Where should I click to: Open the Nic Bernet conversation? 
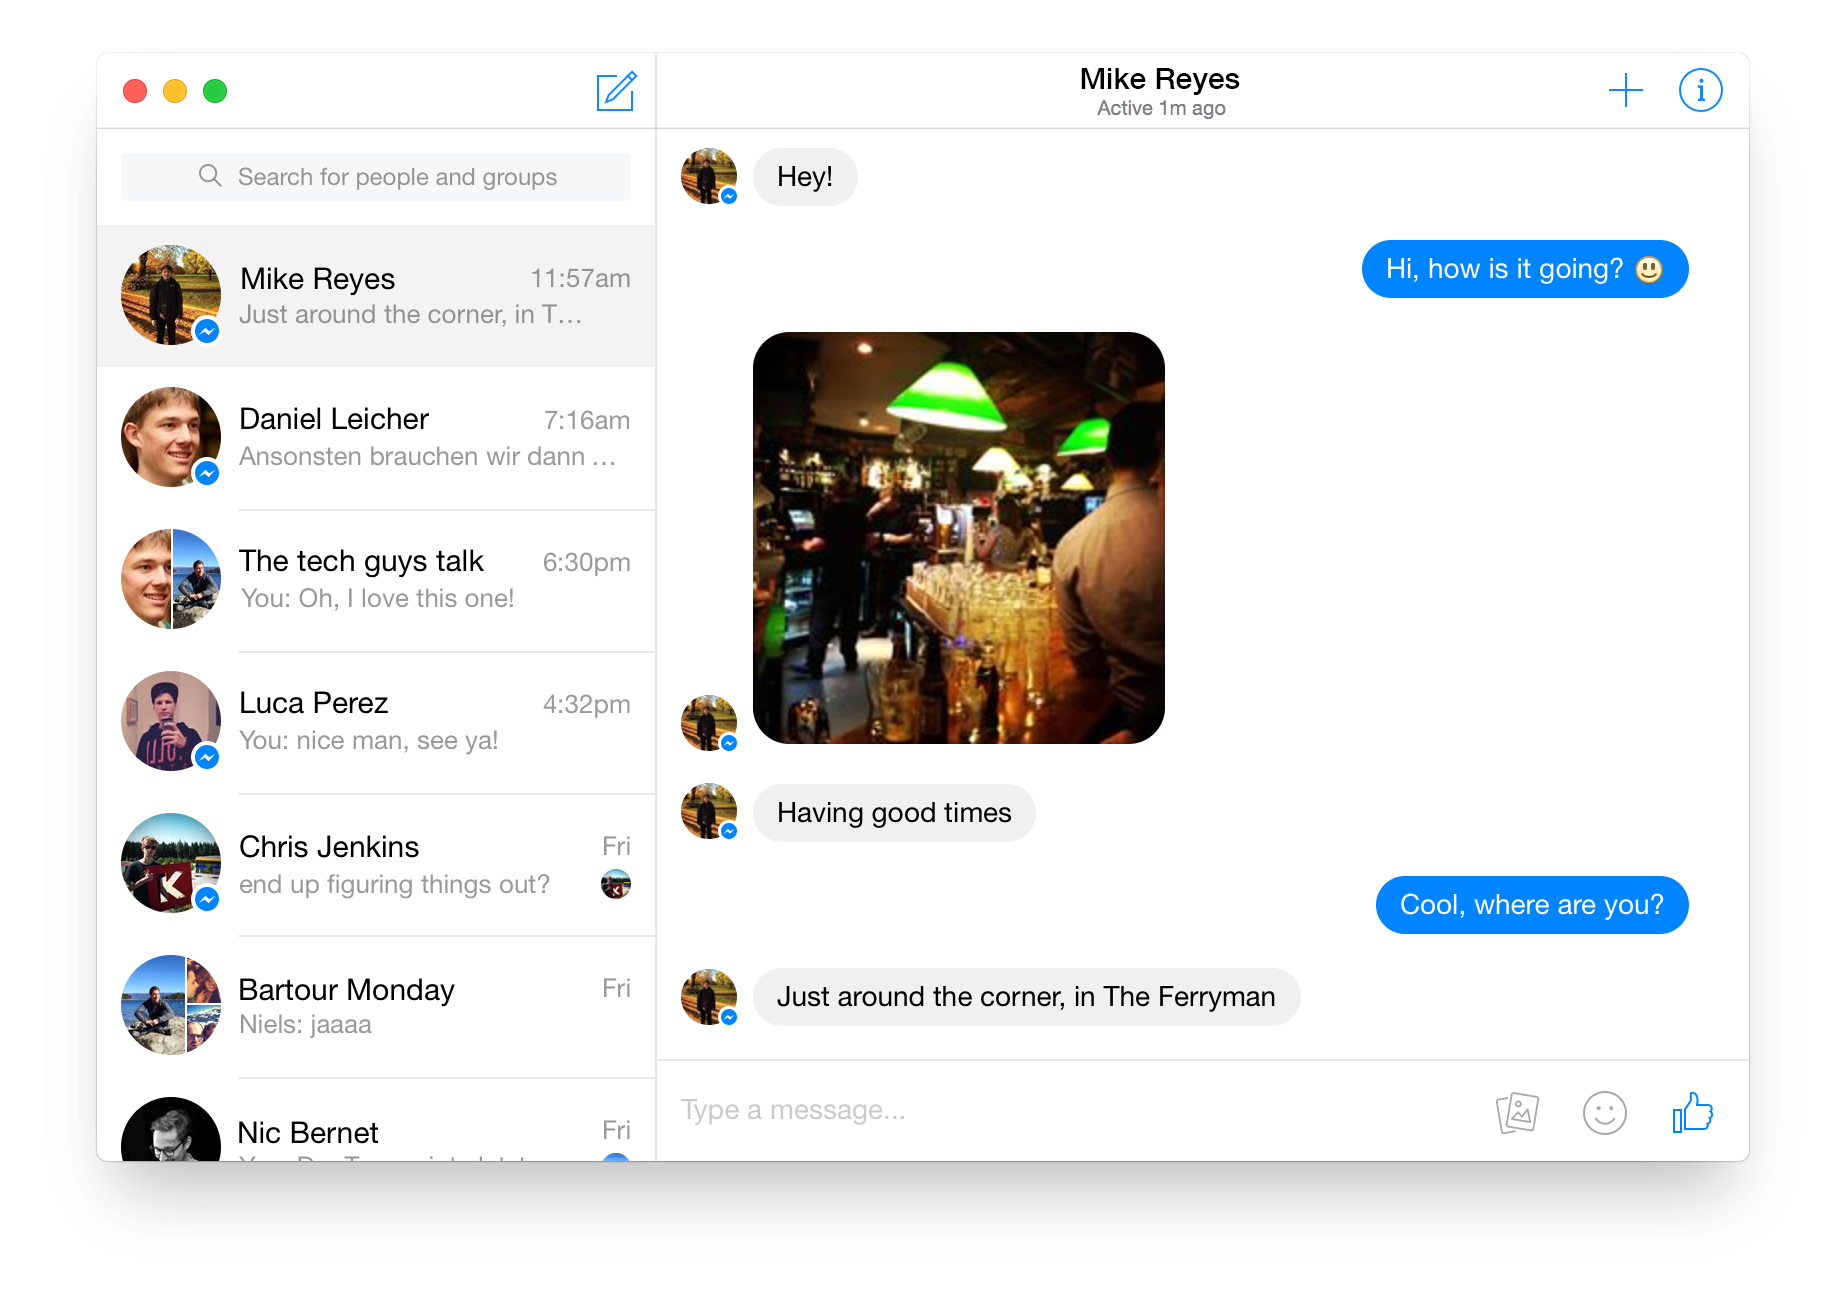pos(376,1120)
